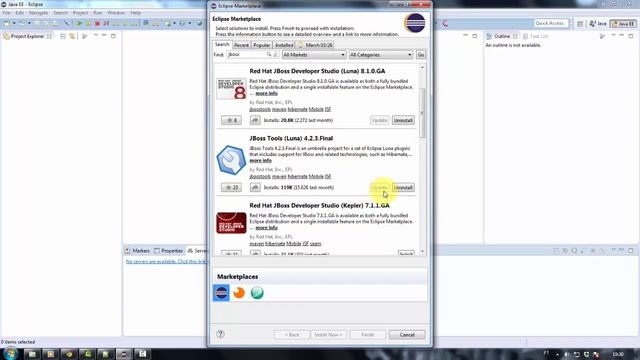The width and height of the screenshot is (640, 360).
Task: Select the orange marketplace catalog icon
Action: click(239, 293)
